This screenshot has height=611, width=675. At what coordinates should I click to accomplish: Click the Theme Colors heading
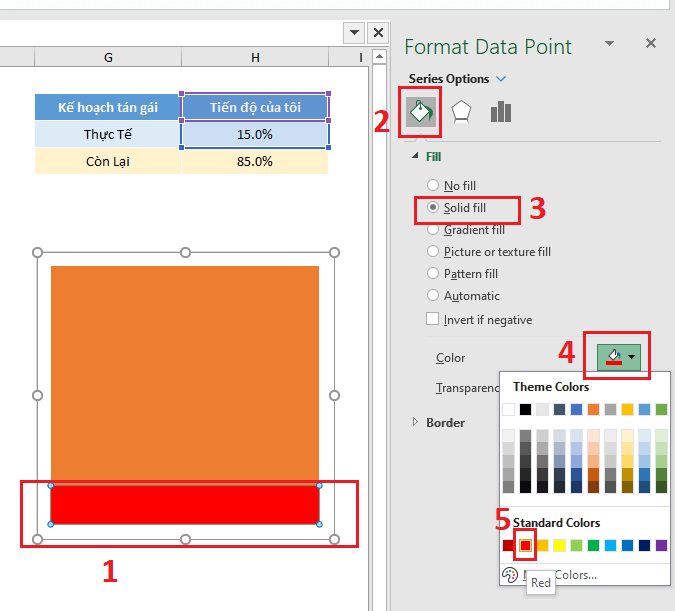pyautogui.click(x=551, y=387)
